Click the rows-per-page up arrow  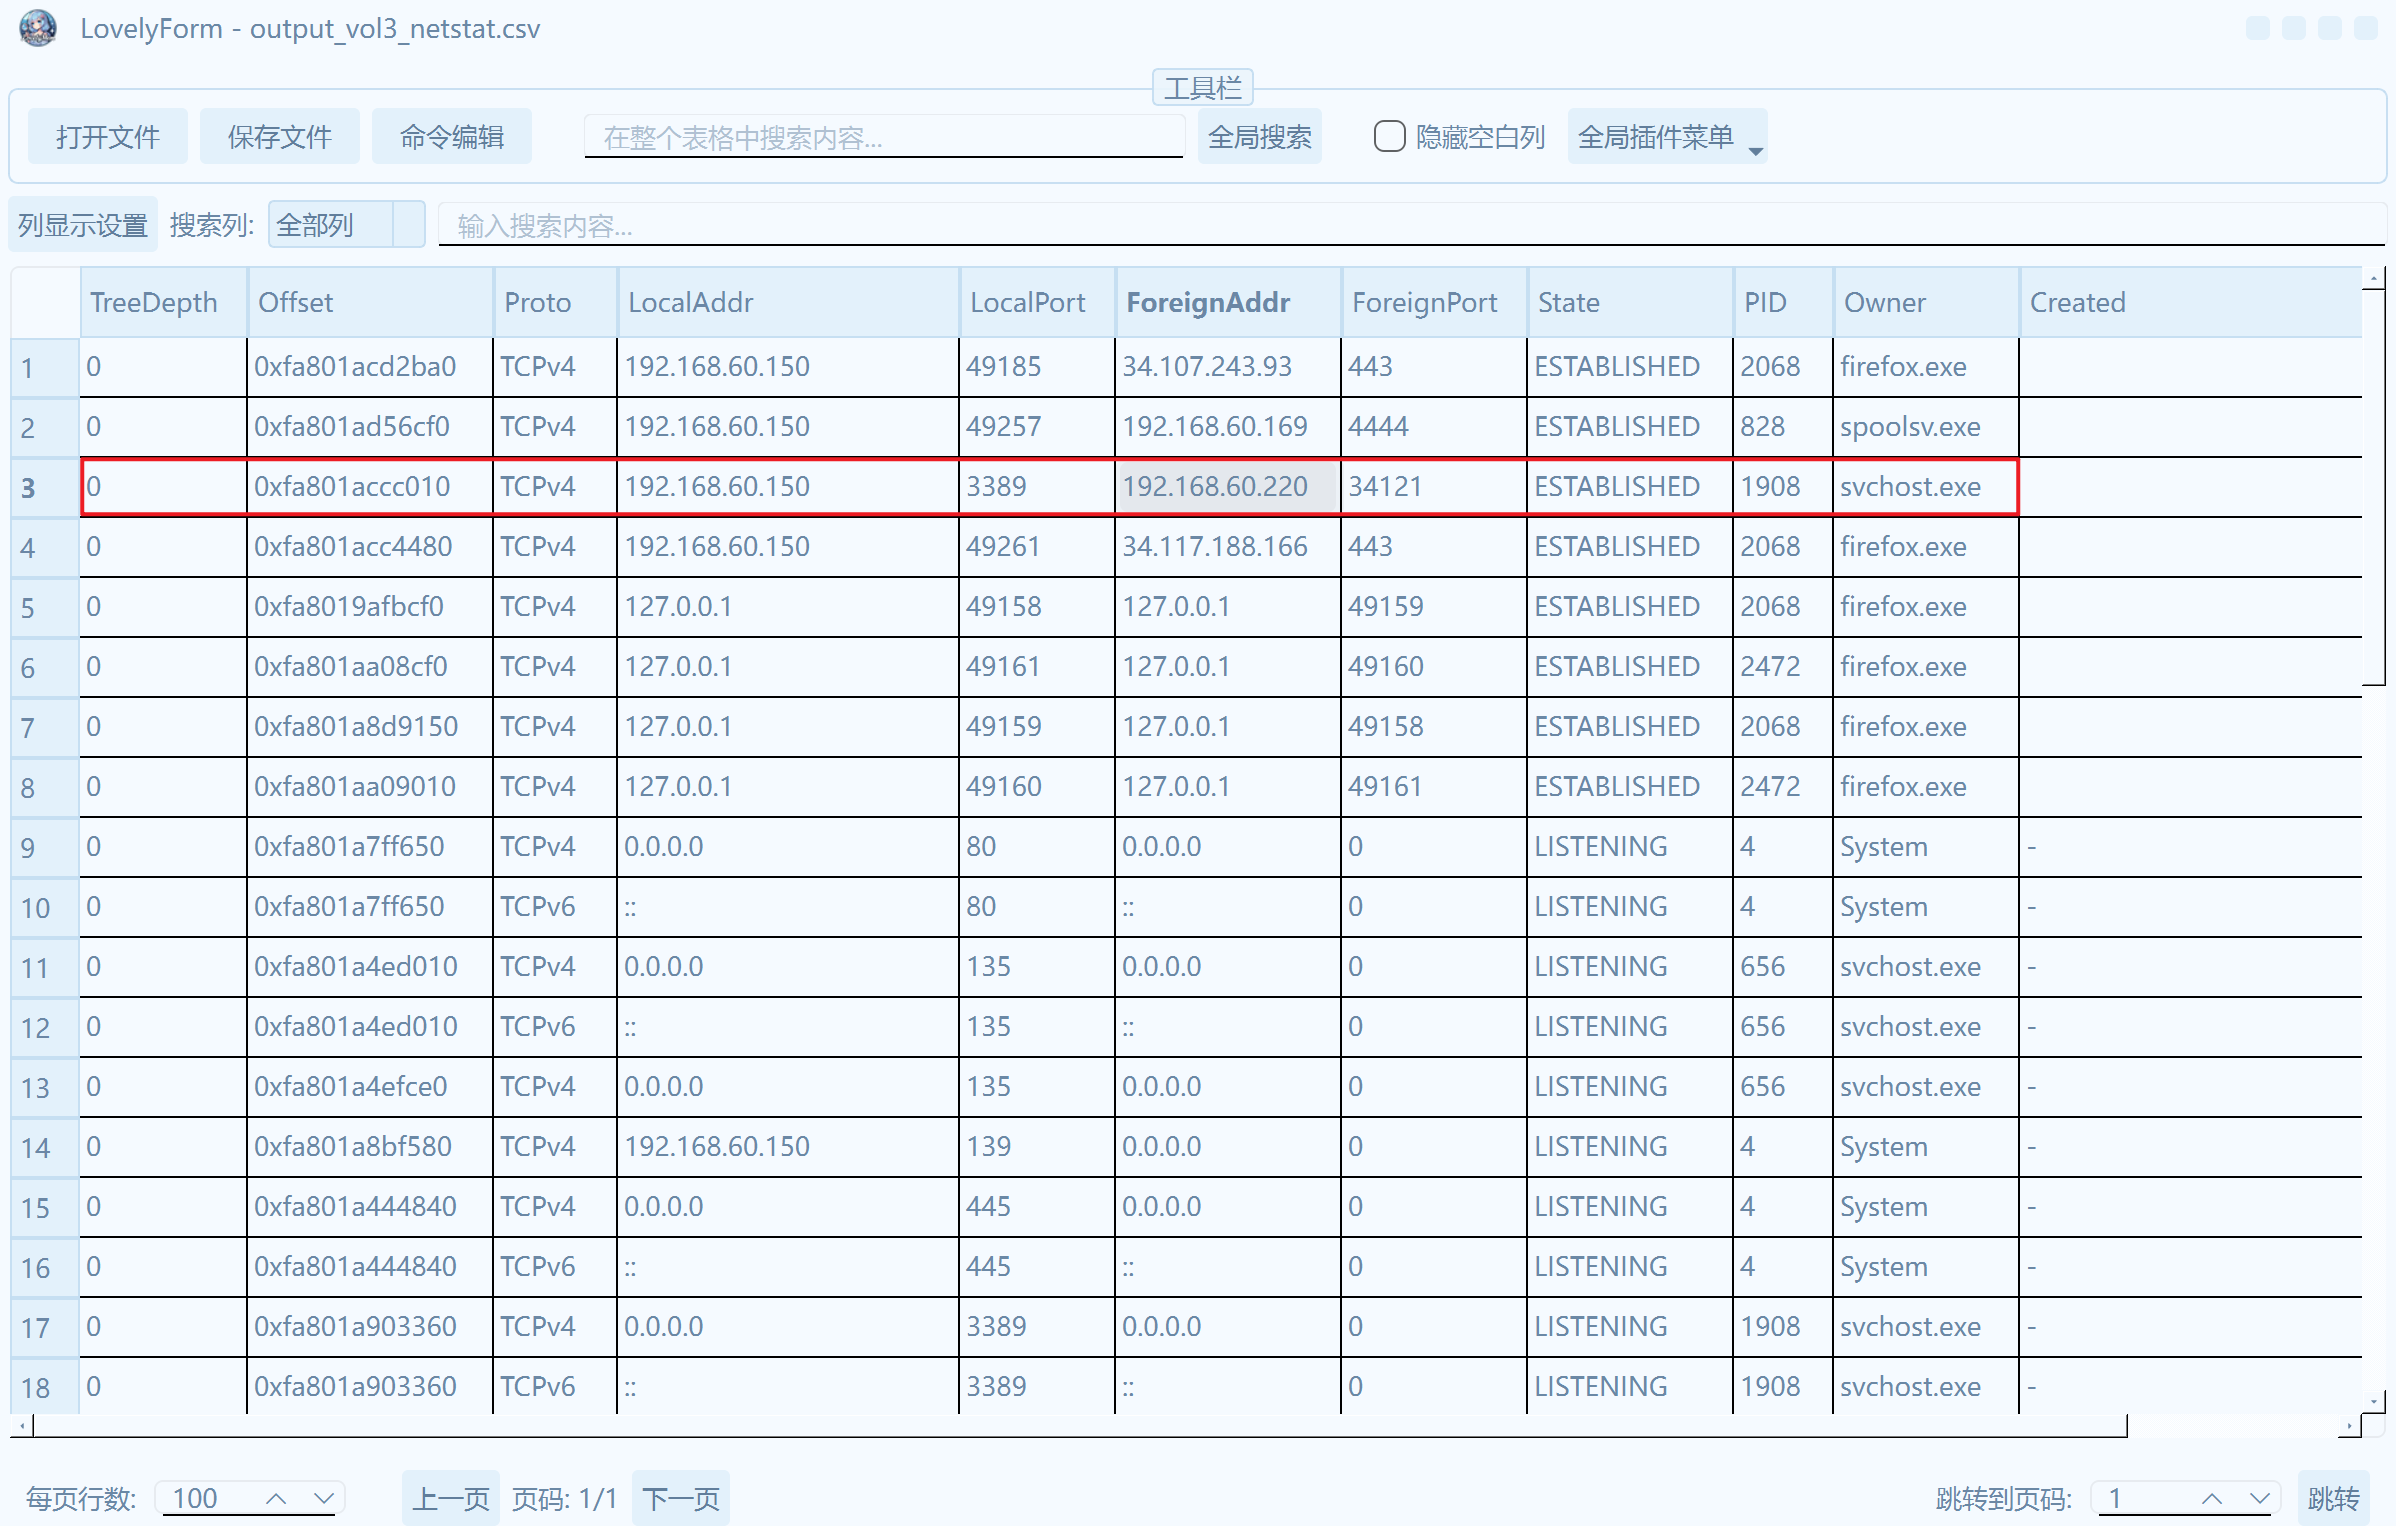pos(277,1498)
